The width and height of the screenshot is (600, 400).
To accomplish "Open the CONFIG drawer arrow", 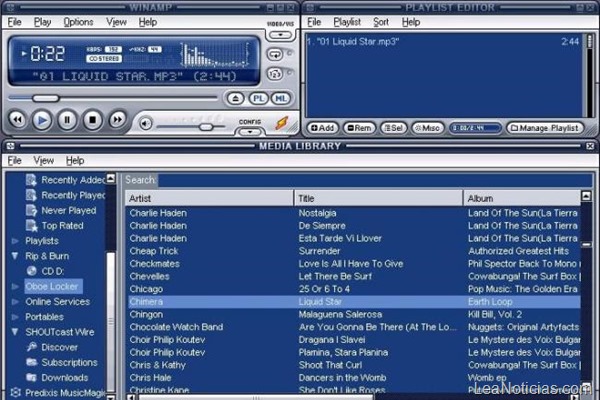I will pyautogui.click(x=250, y=132).
